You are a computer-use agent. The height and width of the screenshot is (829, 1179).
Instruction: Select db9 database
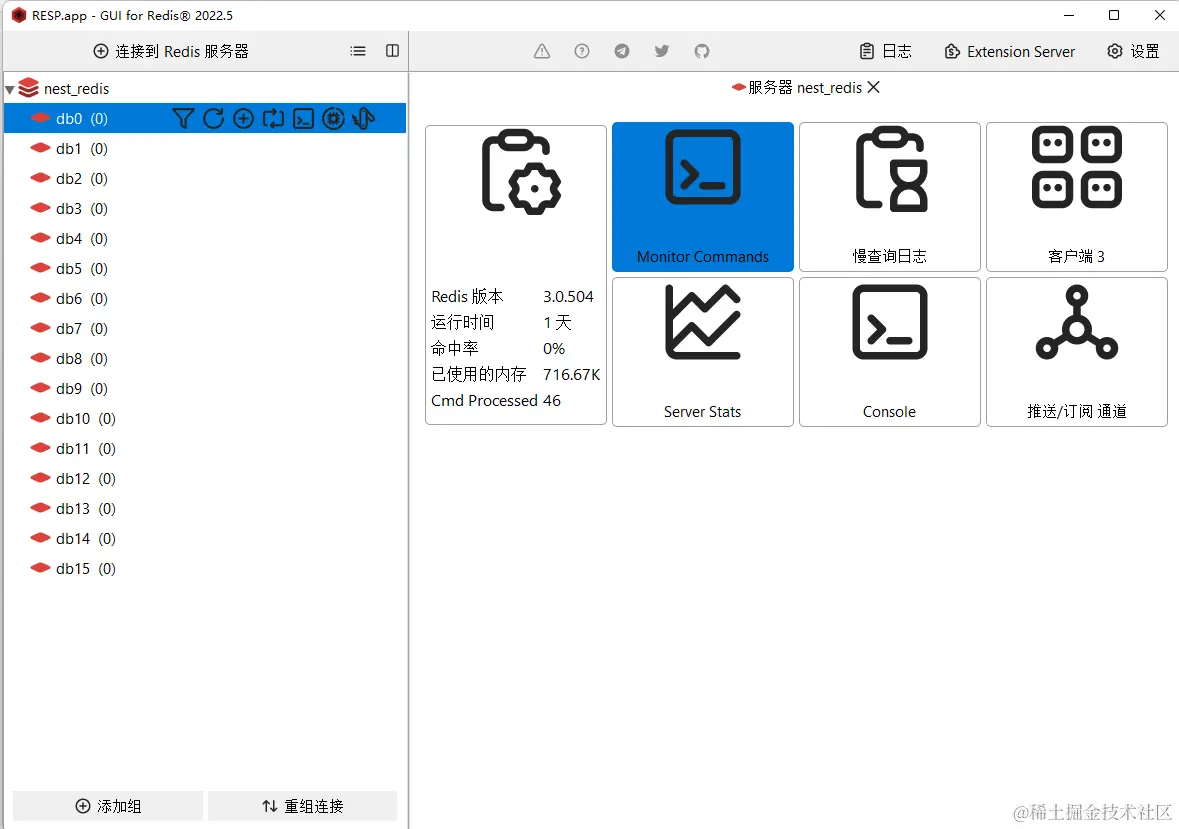coord(205,389)
